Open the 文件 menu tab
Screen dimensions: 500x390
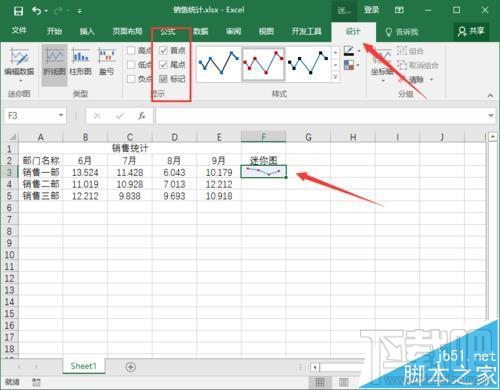click(19, 31)
